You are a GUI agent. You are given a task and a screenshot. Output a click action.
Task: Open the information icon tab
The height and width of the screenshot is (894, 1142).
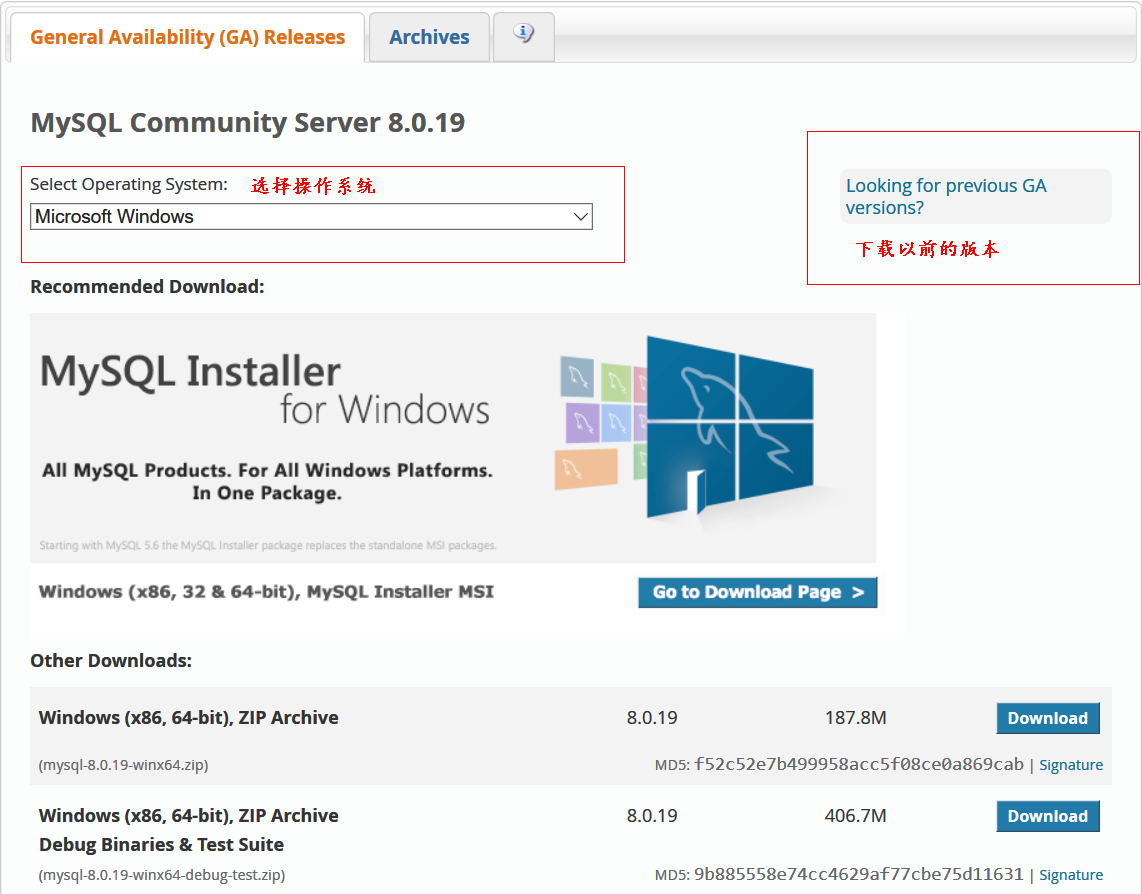point(524,36)
